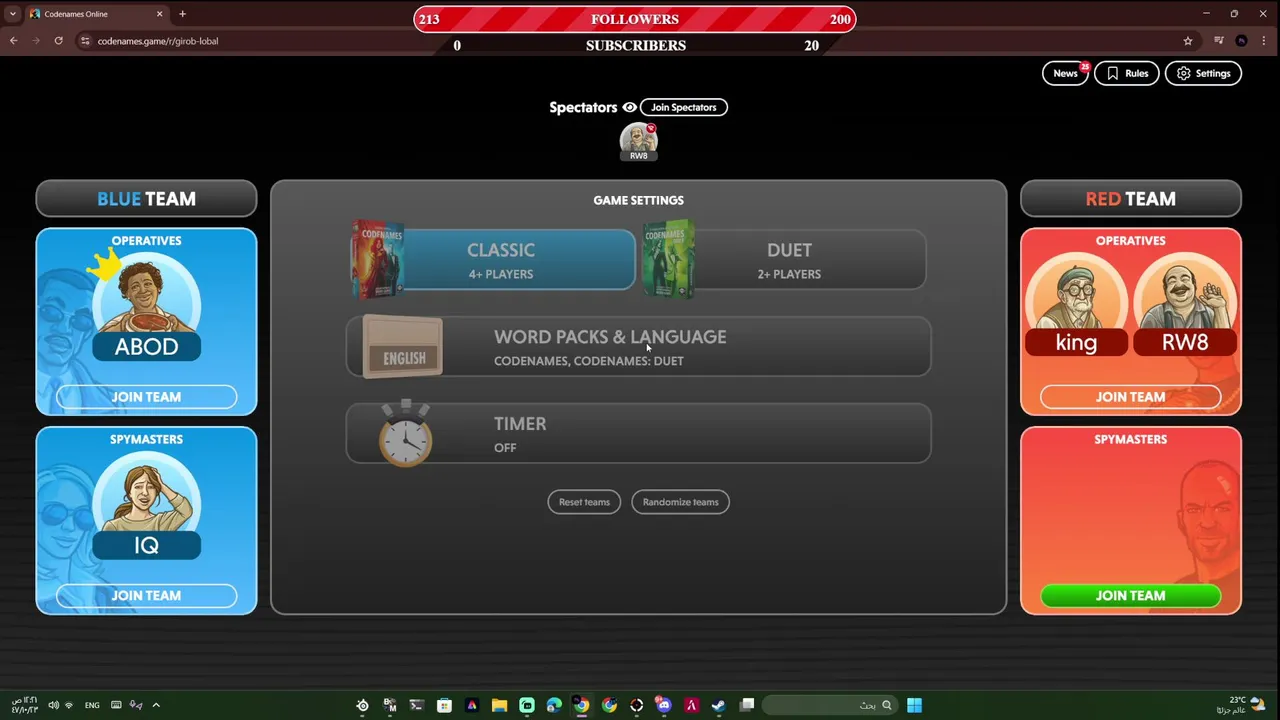Open volume control in system tray
This screenshot has width=1280, height=720.
pos(53,705)
